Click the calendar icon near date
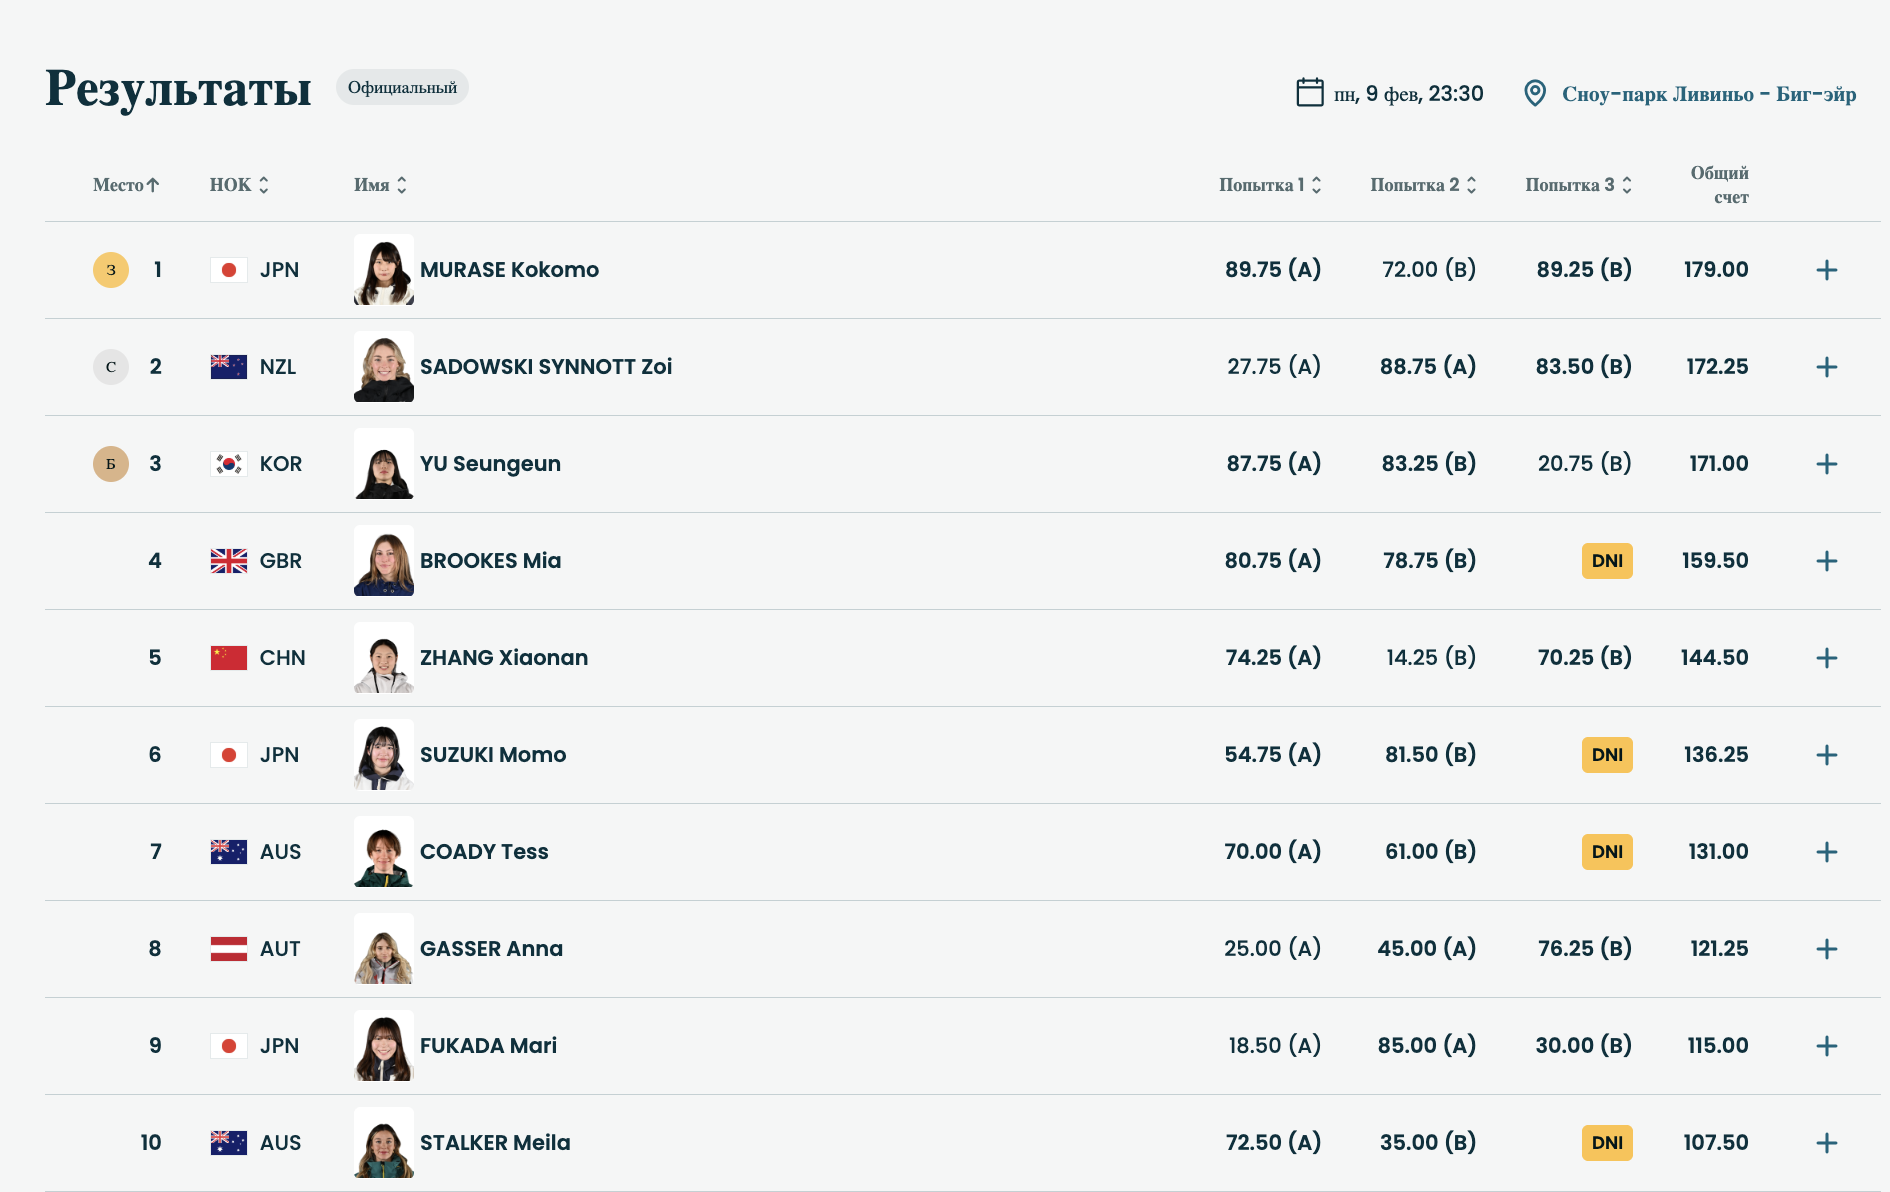1890x1192 pixels. click(1309, 93)
